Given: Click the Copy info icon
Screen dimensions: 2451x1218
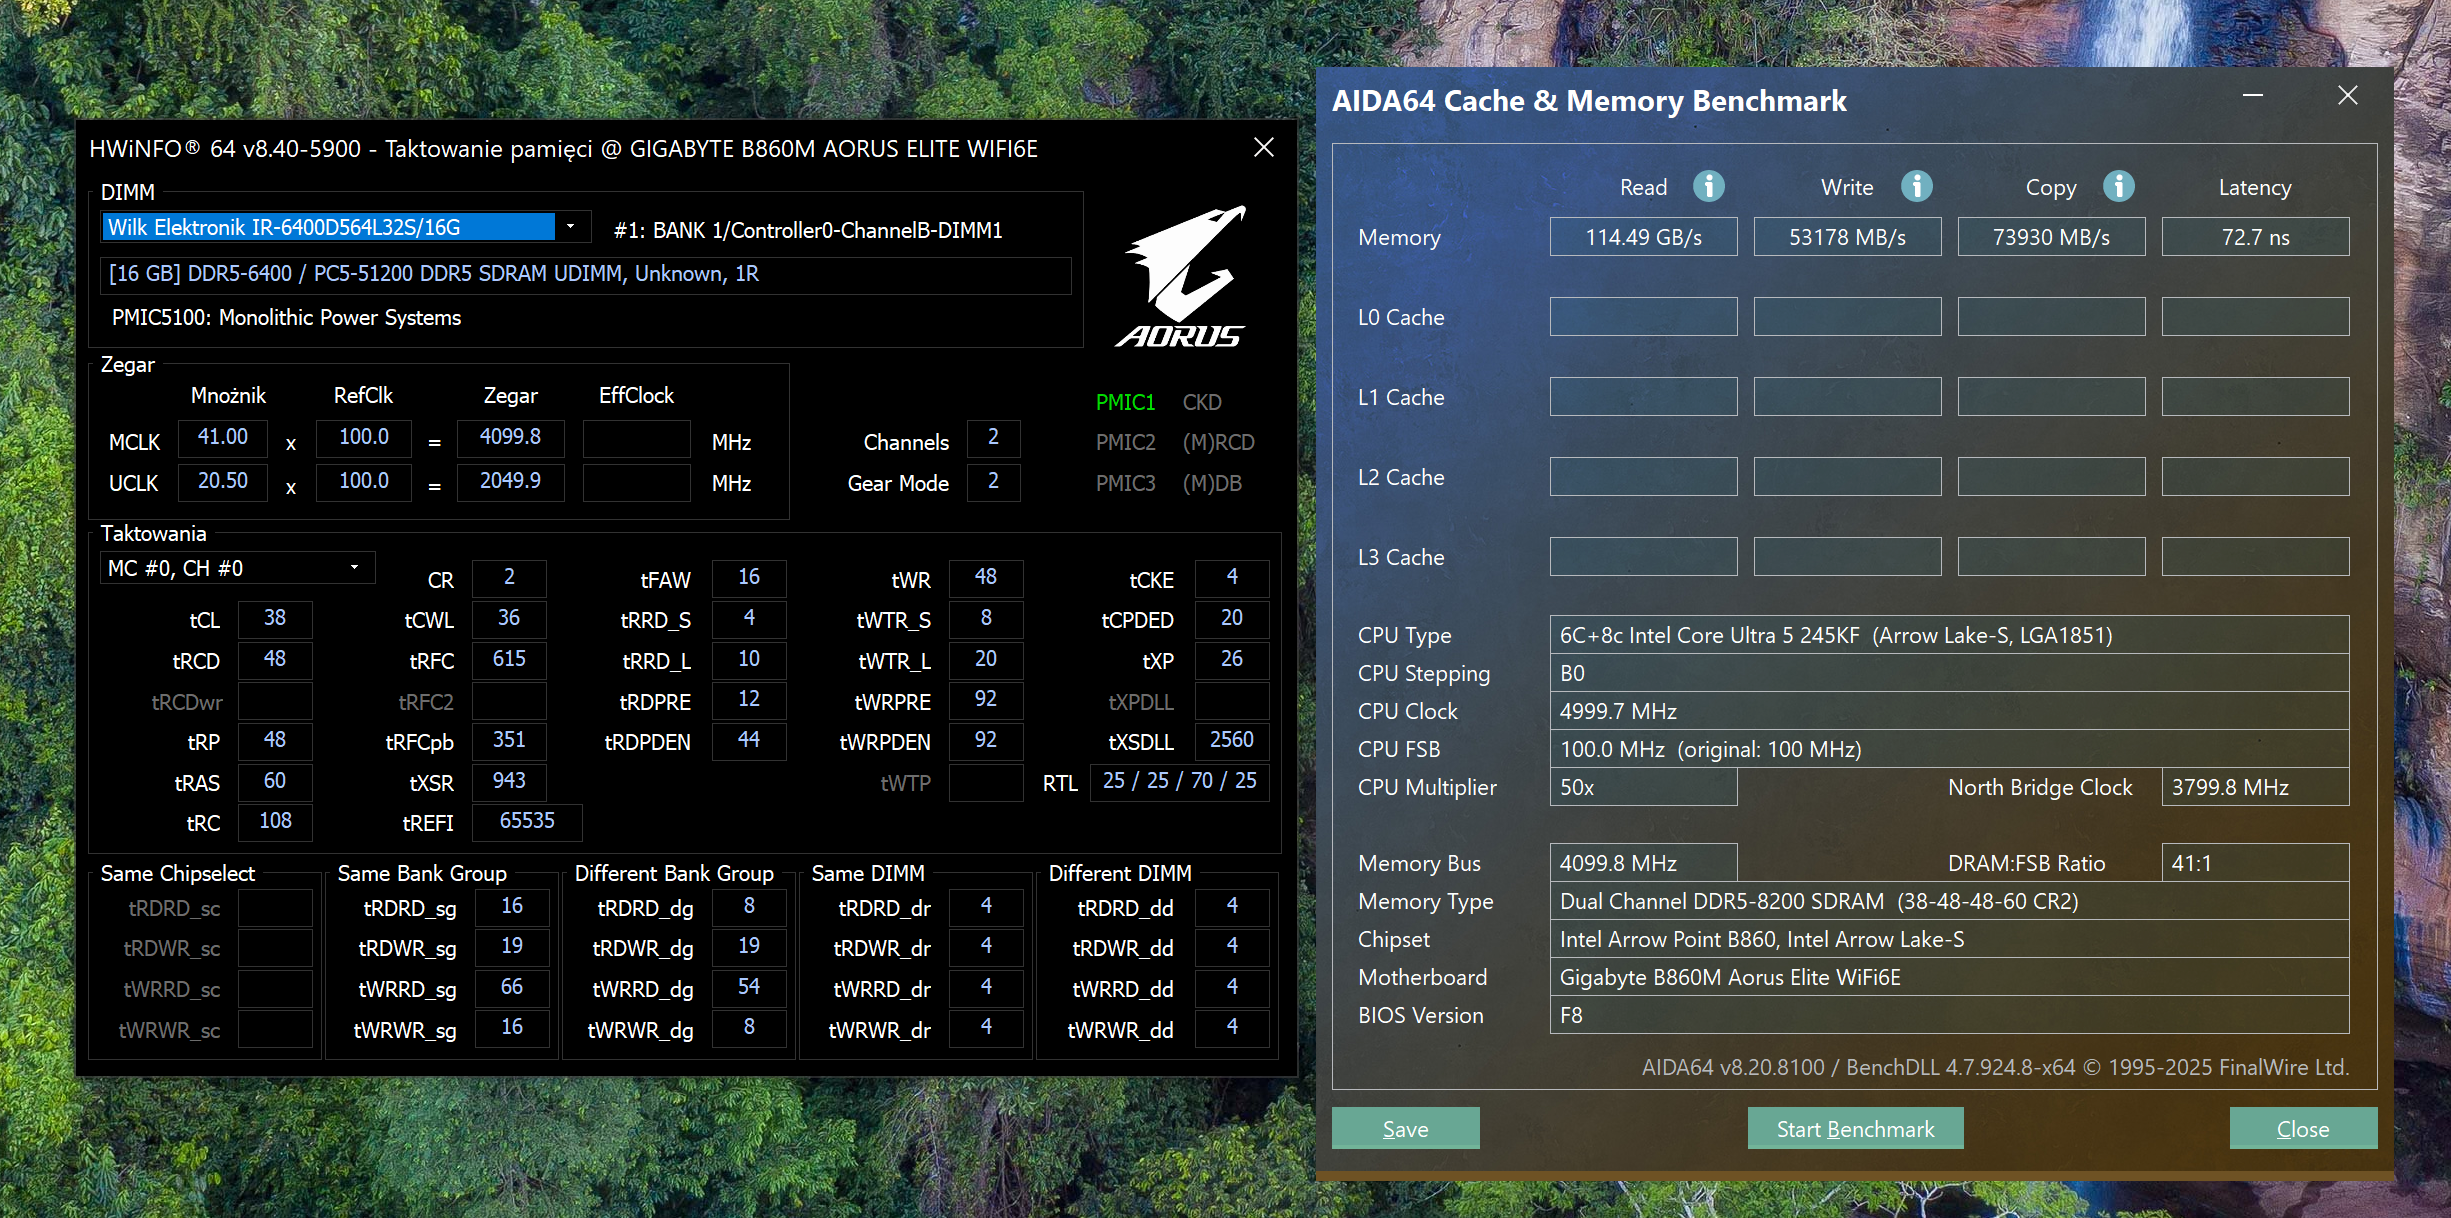Looking at the screenshot, I should pos(2118,186).
